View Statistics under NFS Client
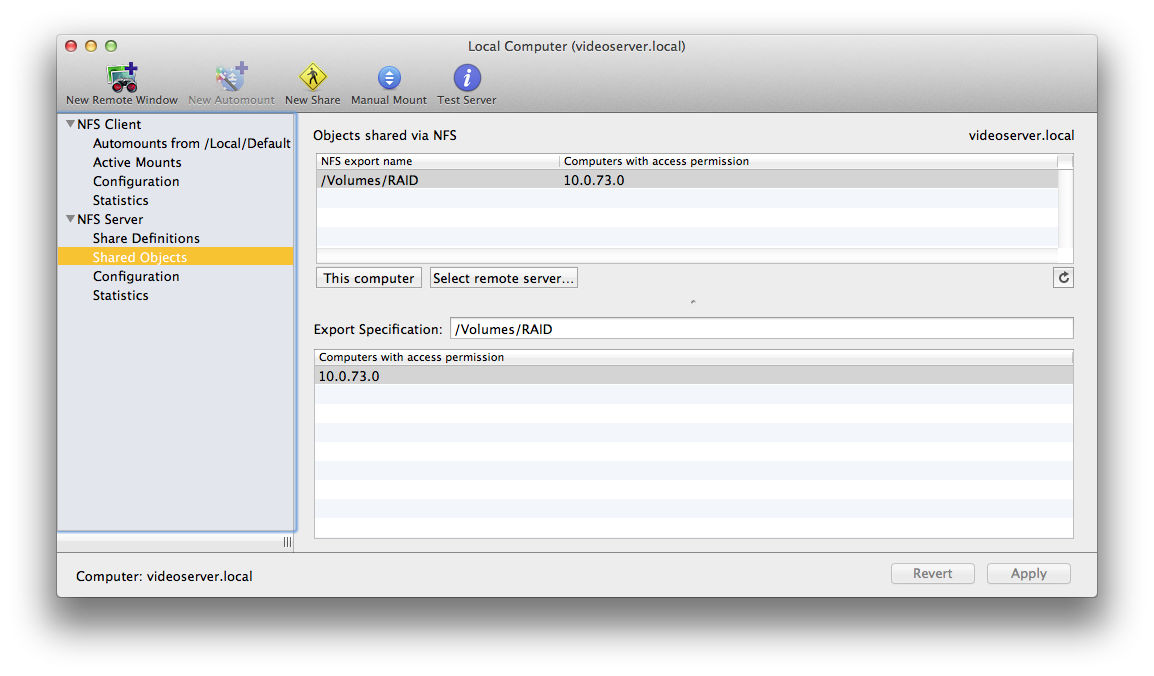Screen dimensions: 1154x676 (121, 201)
